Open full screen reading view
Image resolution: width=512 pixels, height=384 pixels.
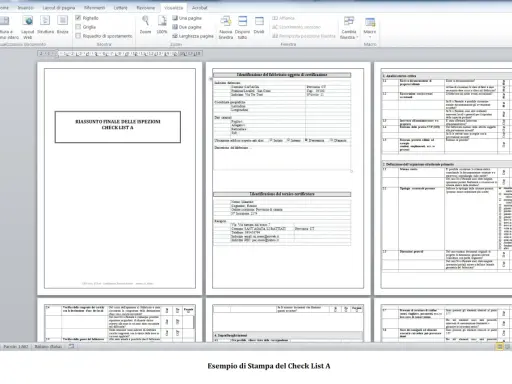pos(7,27)
